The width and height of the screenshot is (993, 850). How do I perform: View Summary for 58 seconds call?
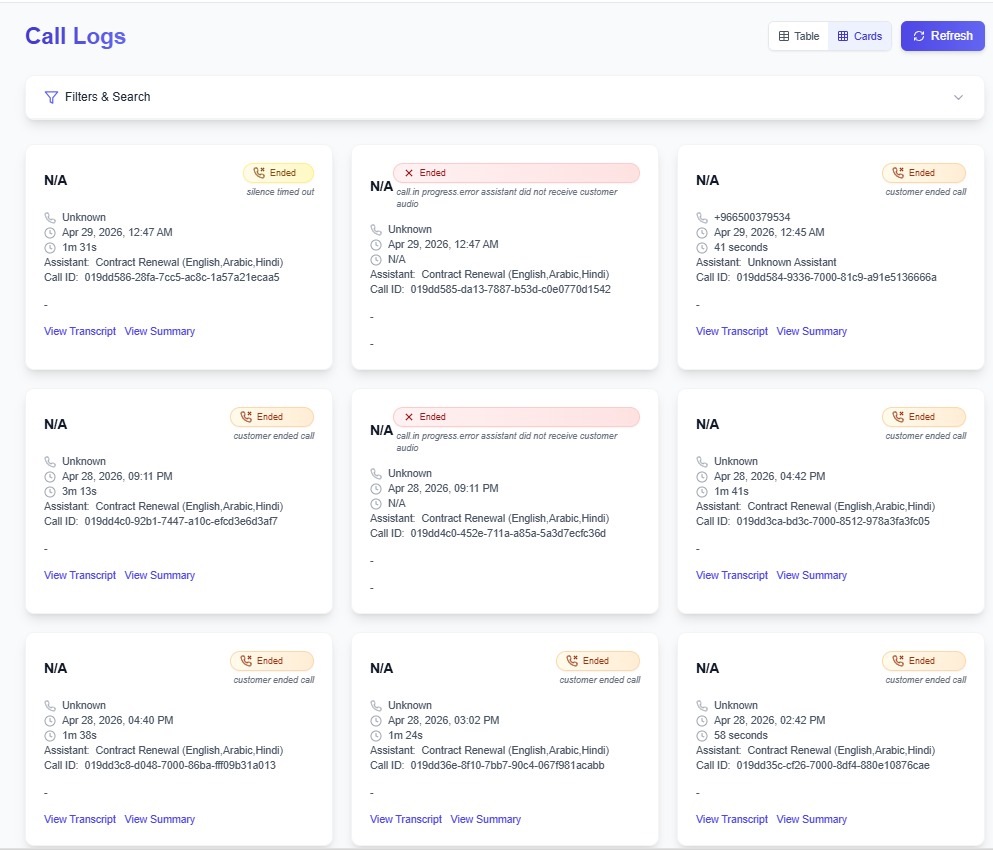click(x=811, y=819)
